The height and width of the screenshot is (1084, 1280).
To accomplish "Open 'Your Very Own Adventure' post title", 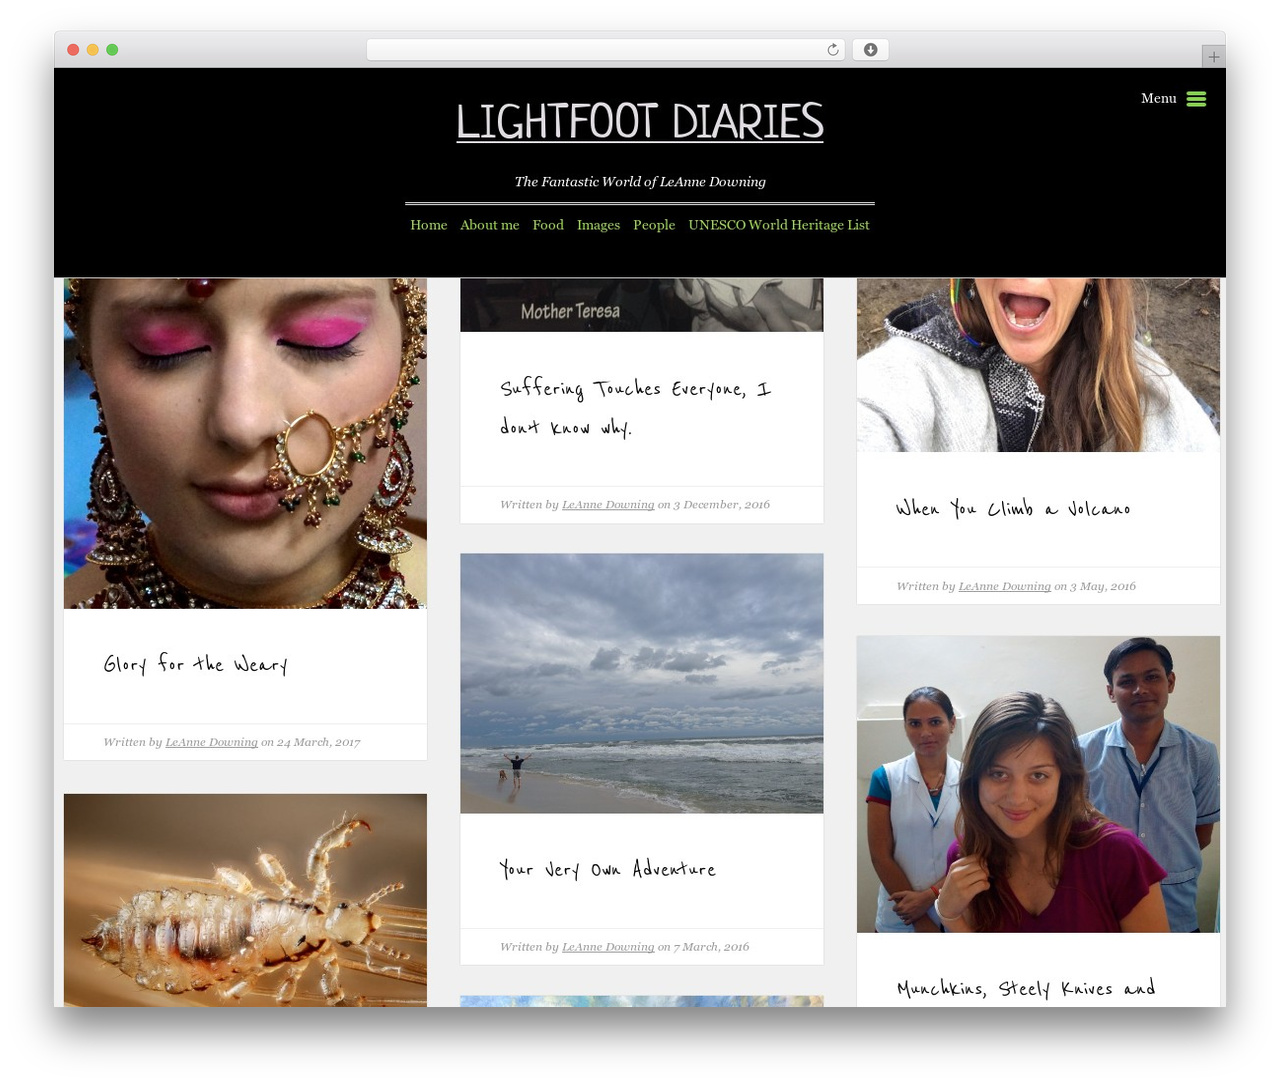I will pos(608,869).
